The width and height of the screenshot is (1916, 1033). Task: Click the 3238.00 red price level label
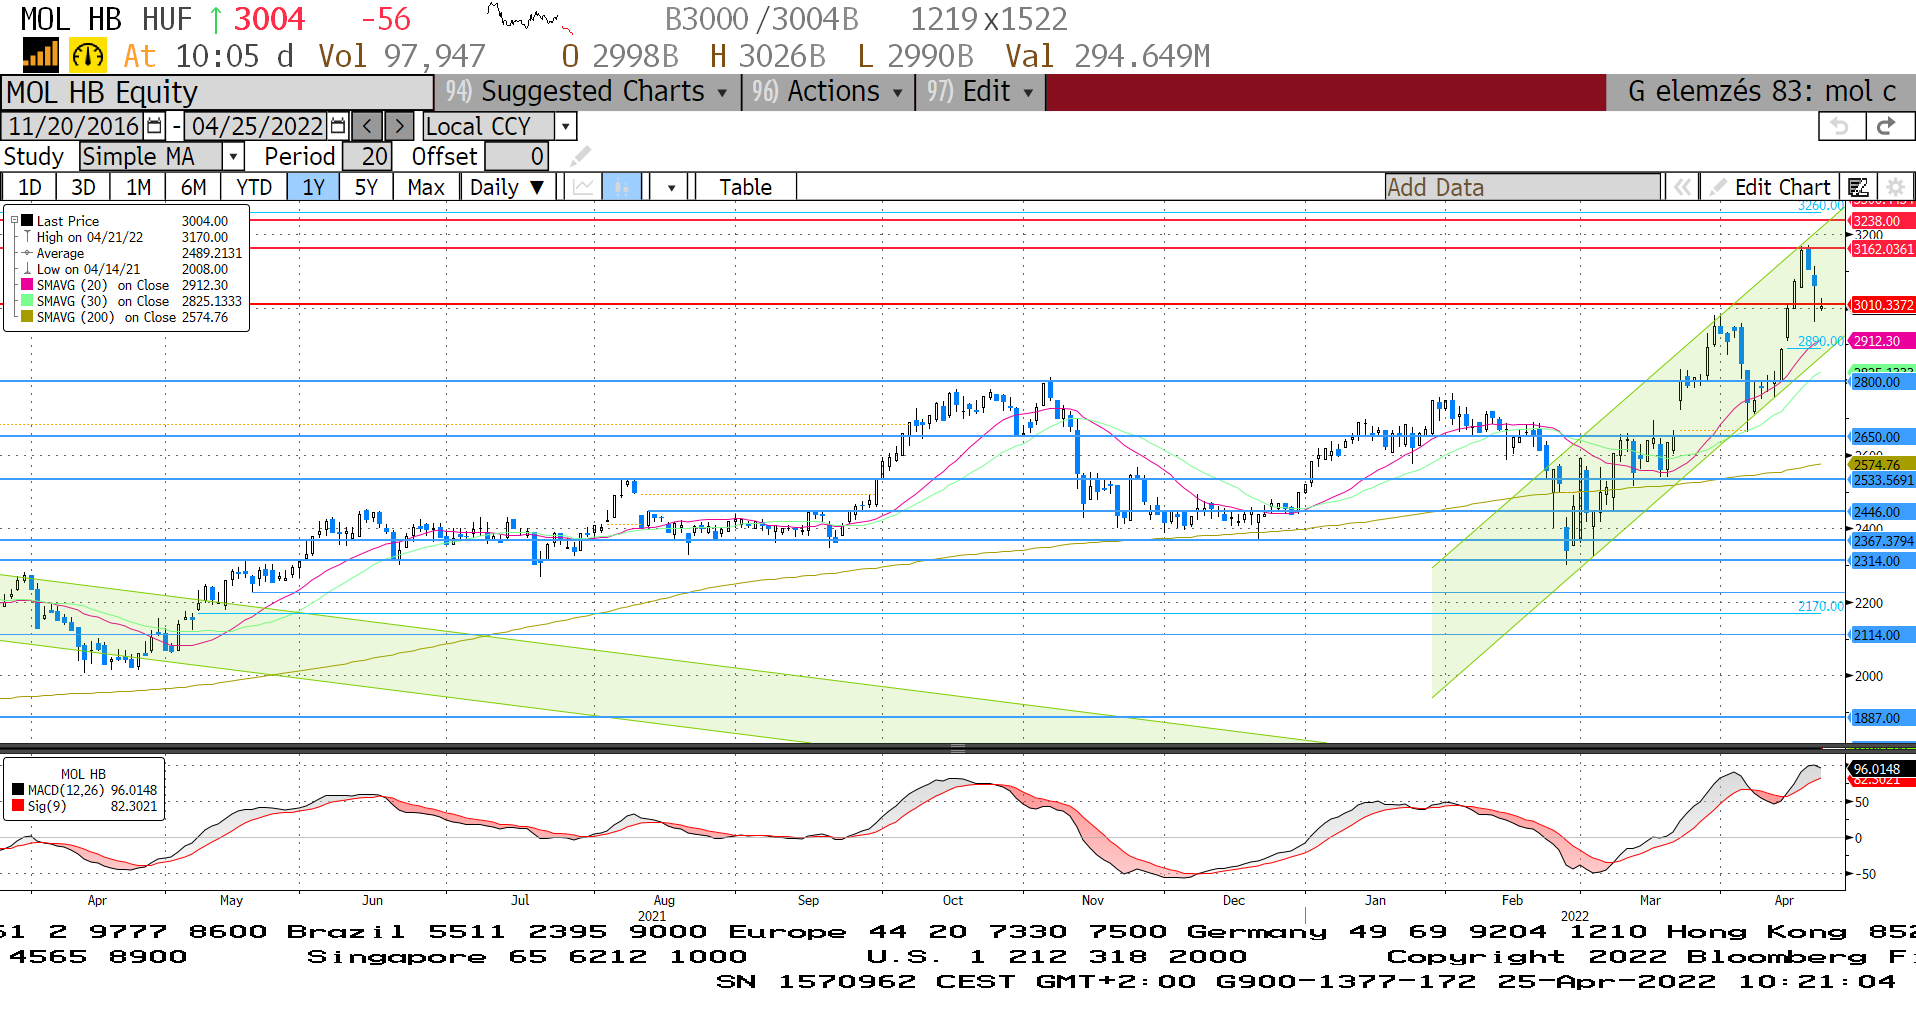coord(1882,221)
